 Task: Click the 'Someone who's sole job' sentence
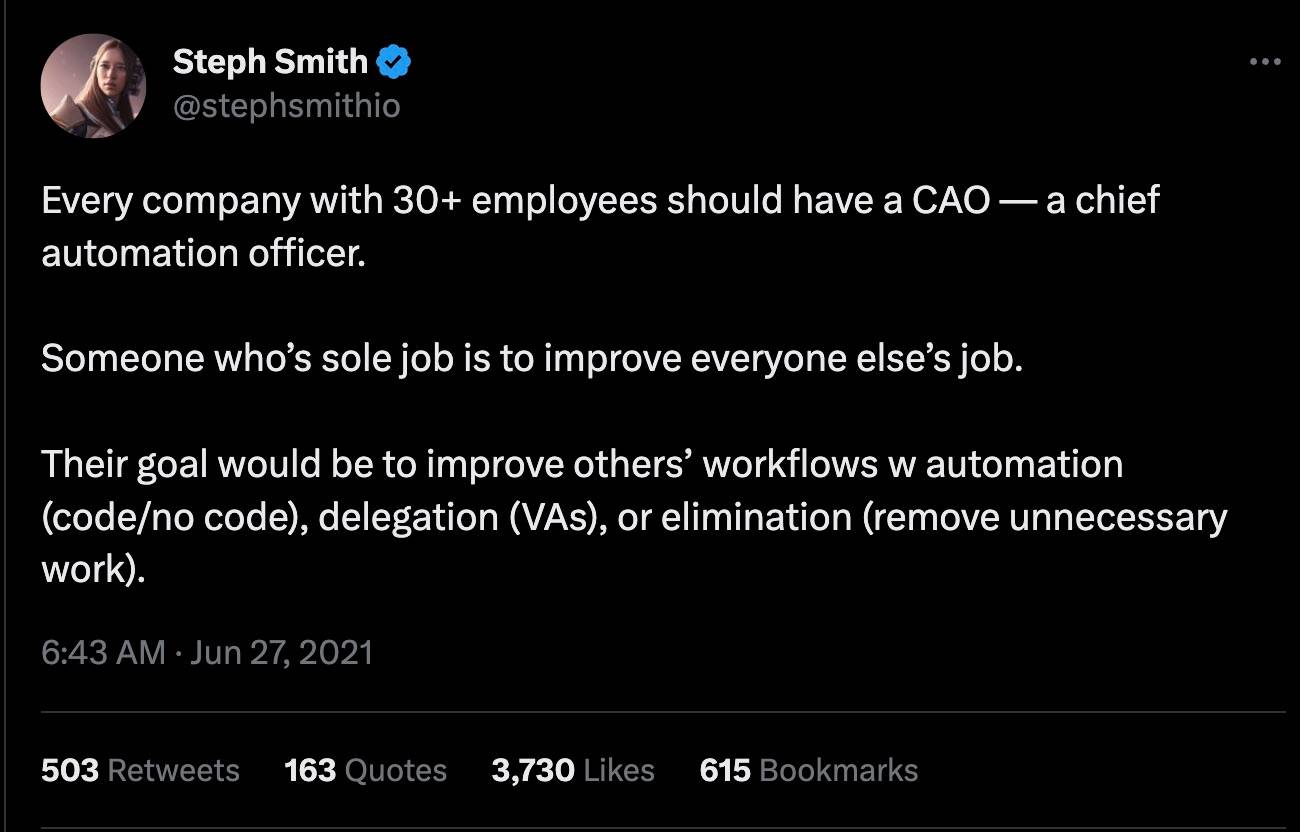tap(532, 359)
